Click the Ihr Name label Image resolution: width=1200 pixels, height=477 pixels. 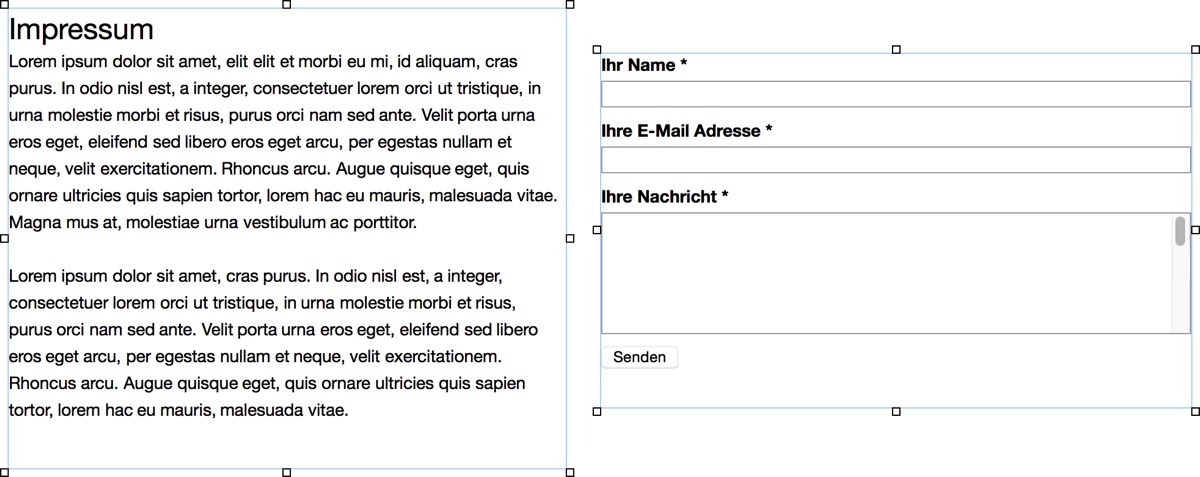[644, 65]
